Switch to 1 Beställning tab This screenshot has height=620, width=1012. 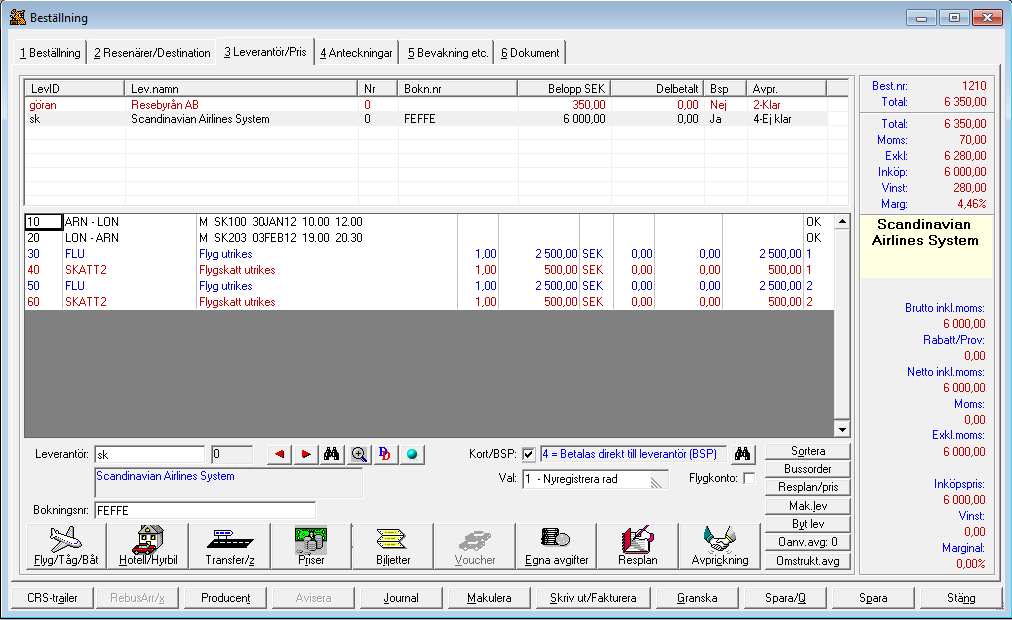(50, 53)
